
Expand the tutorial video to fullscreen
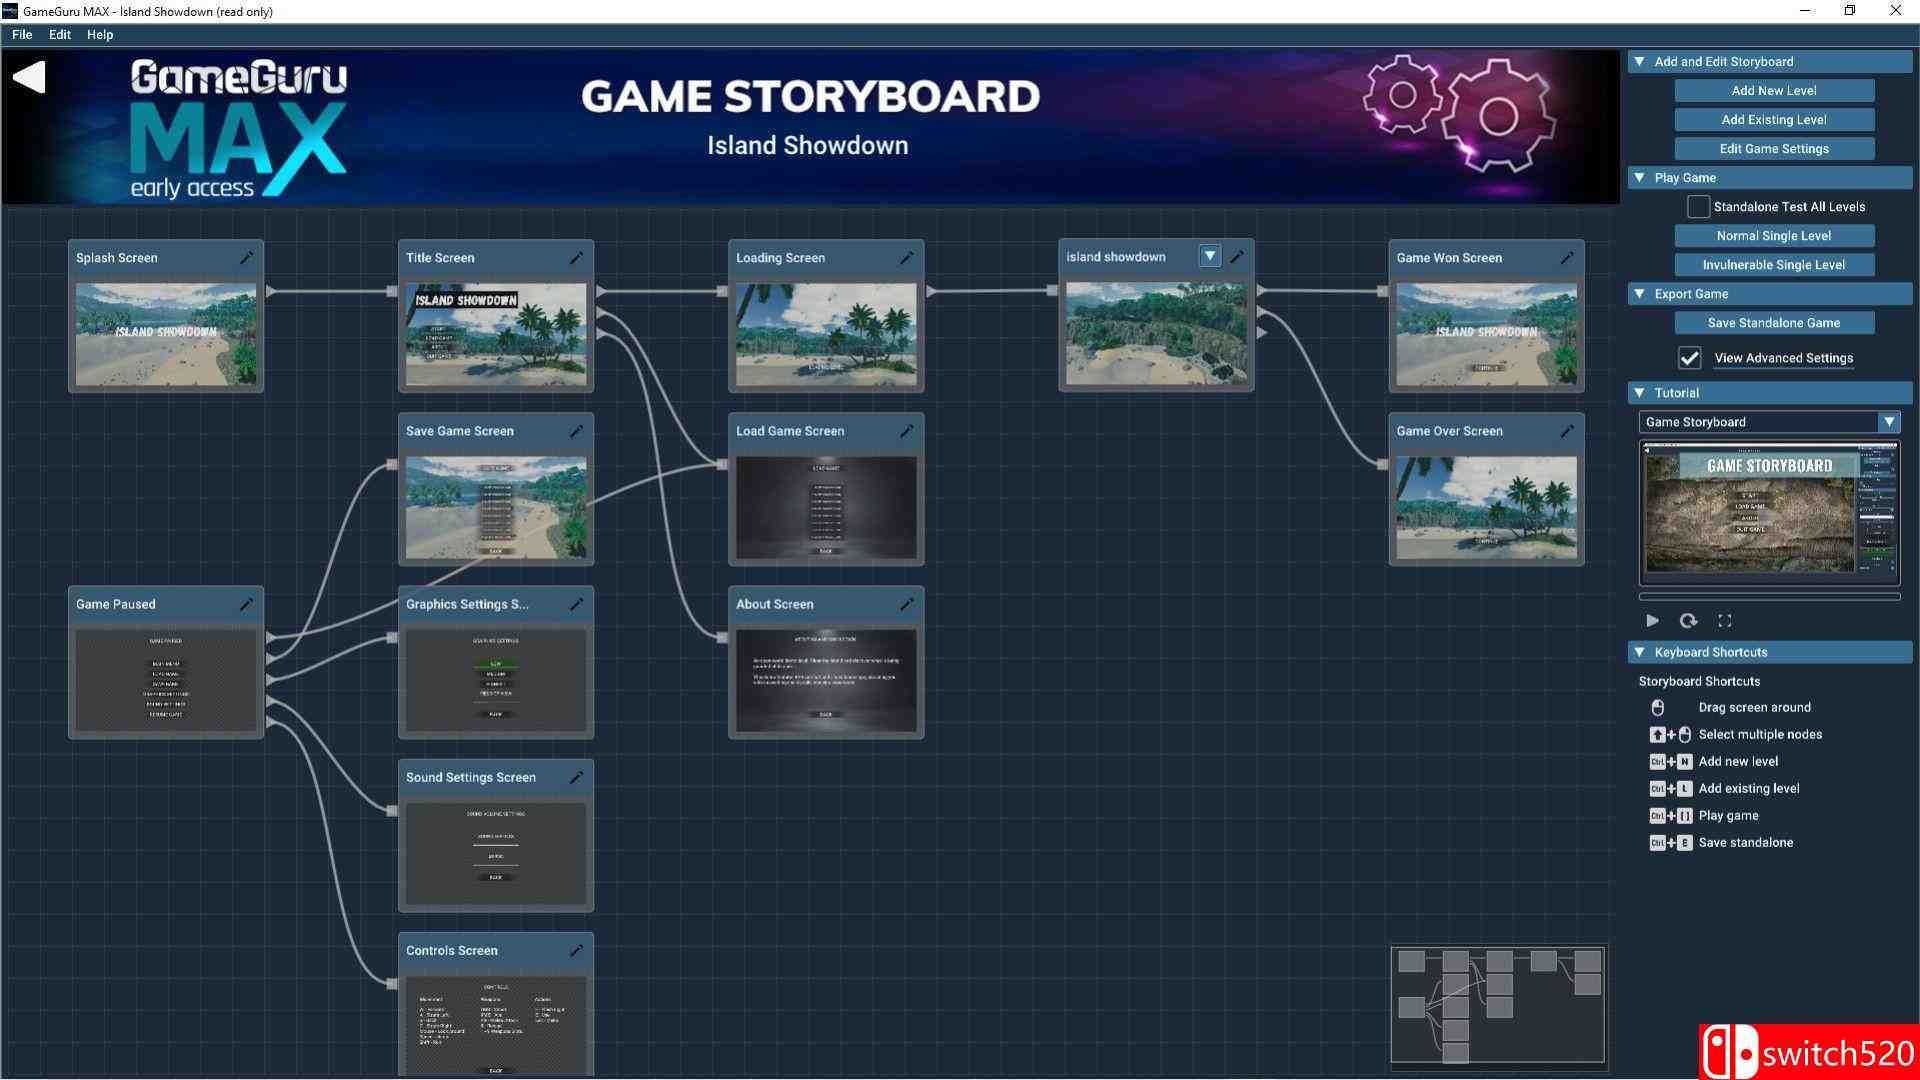coord(1725,621)
